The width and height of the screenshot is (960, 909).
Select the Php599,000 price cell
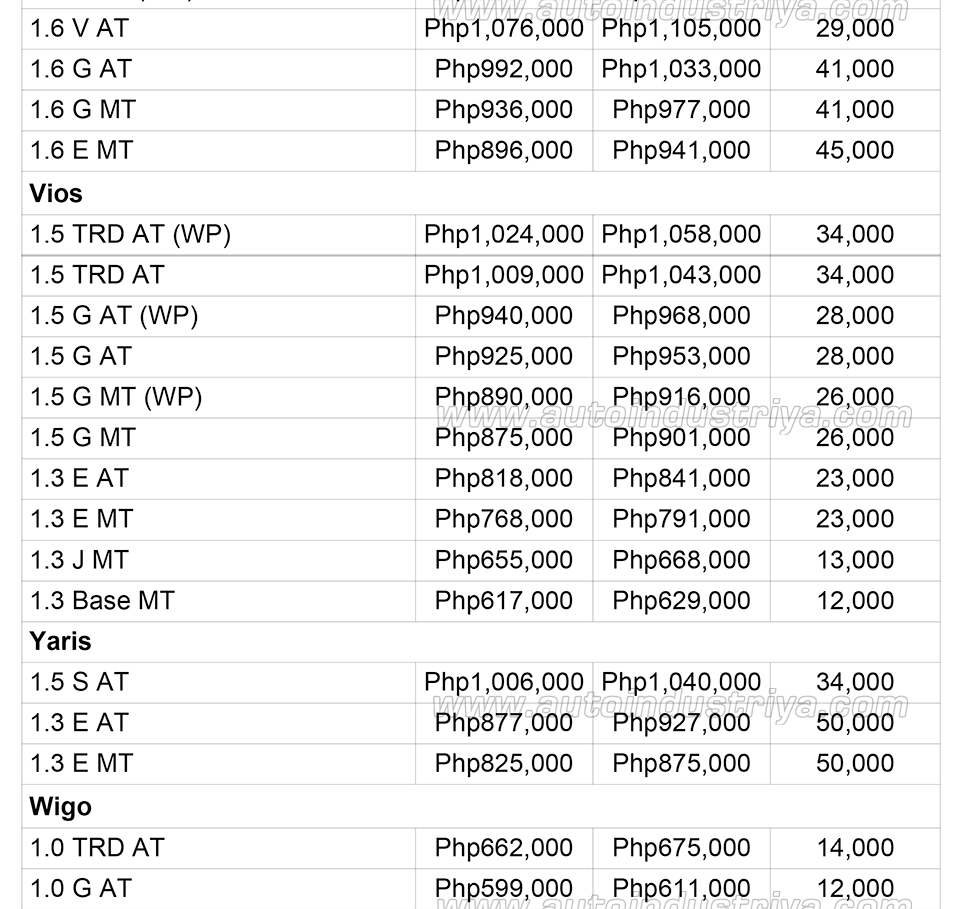pos(504,888)
